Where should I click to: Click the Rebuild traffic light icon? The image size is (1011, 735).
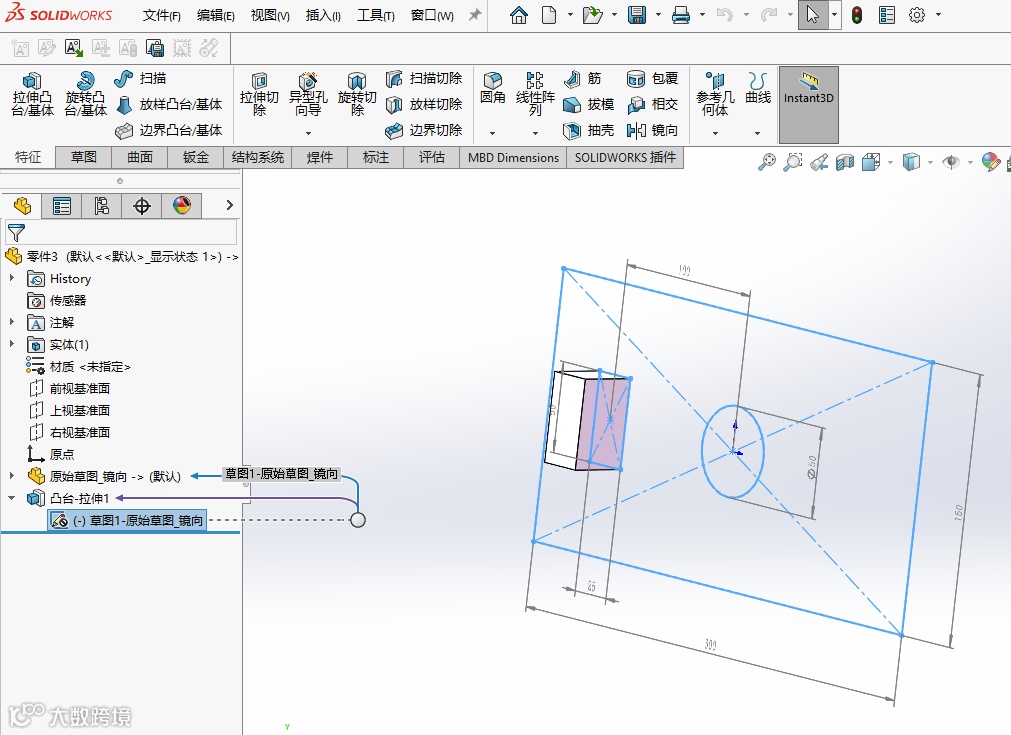click(x=857, y=15)
